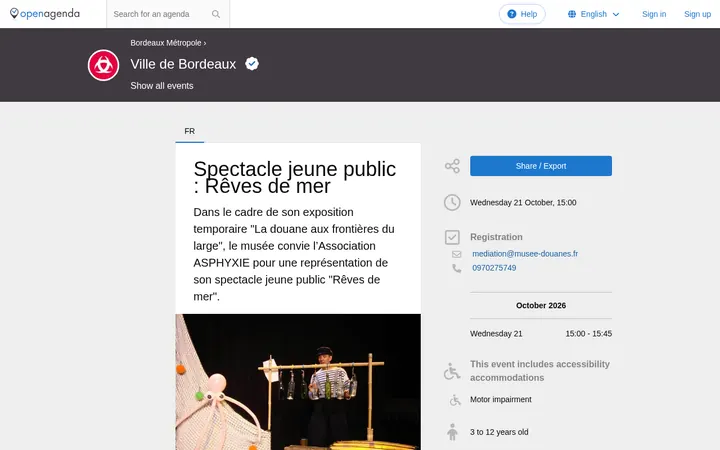Screen dimensions: 720x450
Task: Click the Registration checkbox icon
Action: (x=452, y=237)
